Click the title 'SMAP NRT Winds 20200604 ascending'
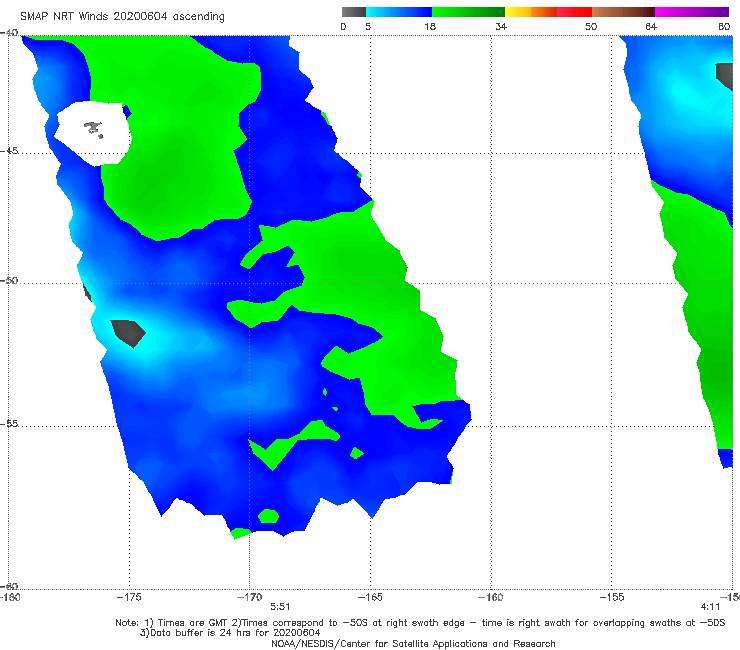This screenshot has width=740, height=650. 122,17
